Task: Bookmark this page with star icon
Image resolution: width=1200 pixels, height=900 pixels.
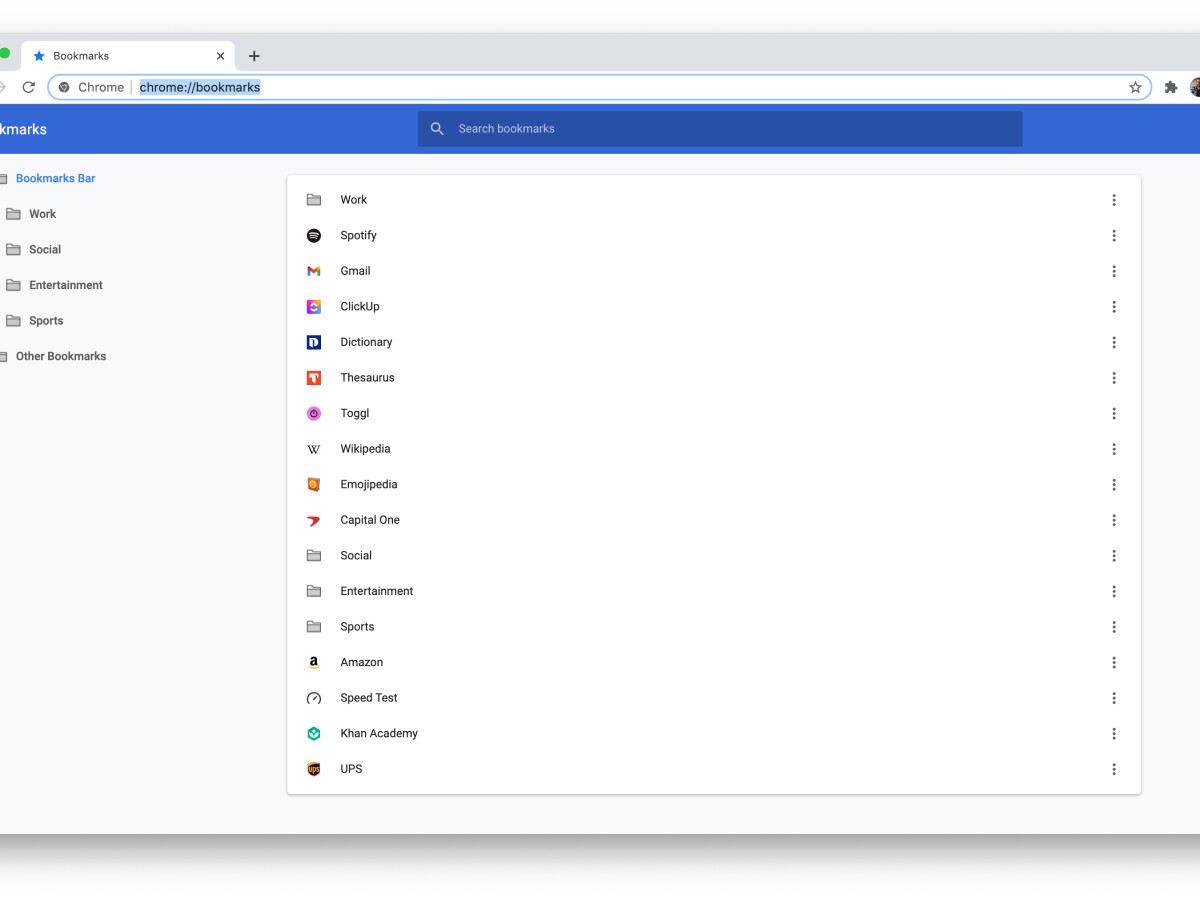Action: 1135,87
